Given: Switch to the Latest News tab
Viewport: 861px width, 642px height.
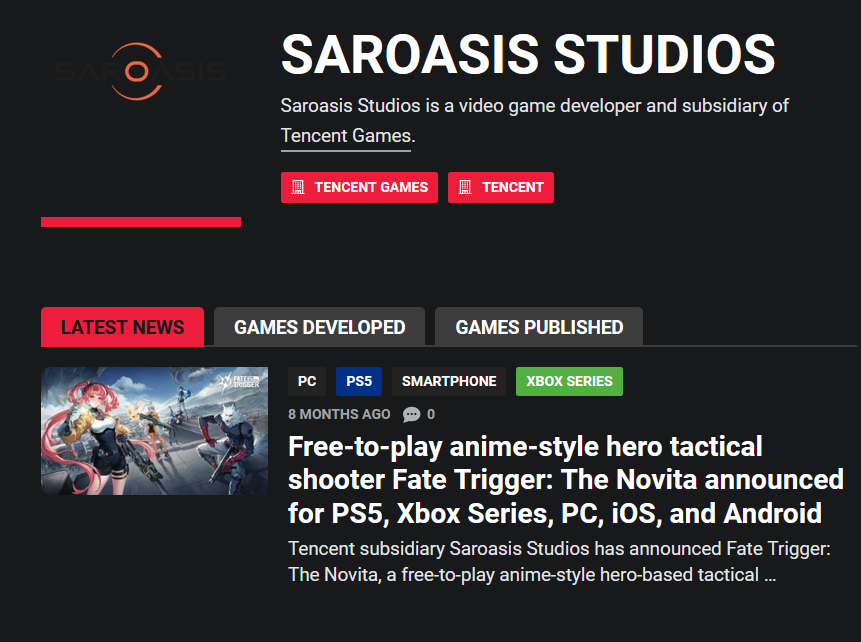Looking at the screenshot, I should click(122, 327).
